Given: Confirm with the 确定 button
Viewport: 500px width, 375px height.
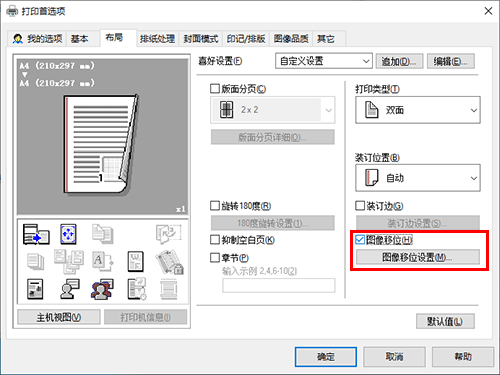Looking at the screenshot, I should pyautogui.click(x=326, y=357).
